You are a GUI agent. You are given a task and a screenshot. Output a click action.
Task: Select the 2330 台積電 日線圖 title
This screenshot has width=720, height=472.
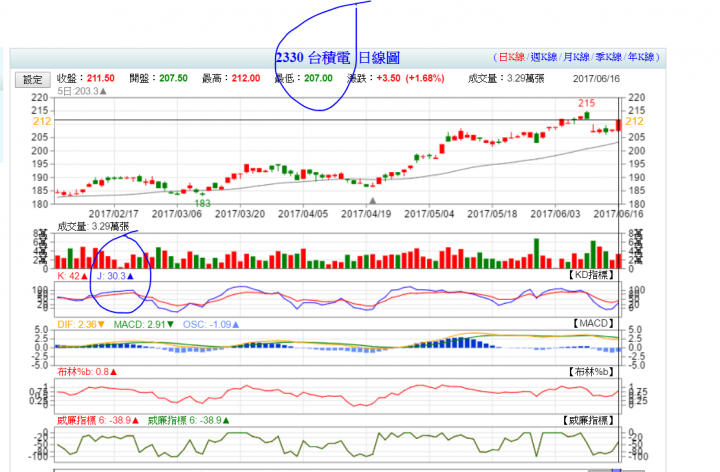338,58
